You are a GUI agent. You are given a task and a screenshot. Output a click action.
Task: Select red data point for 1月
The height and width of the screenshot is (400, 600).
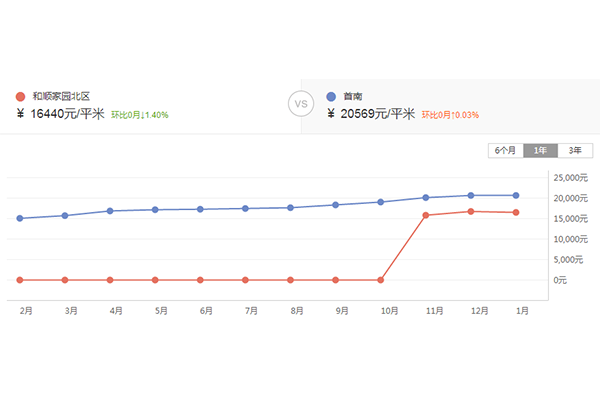[x=516, y=212]
